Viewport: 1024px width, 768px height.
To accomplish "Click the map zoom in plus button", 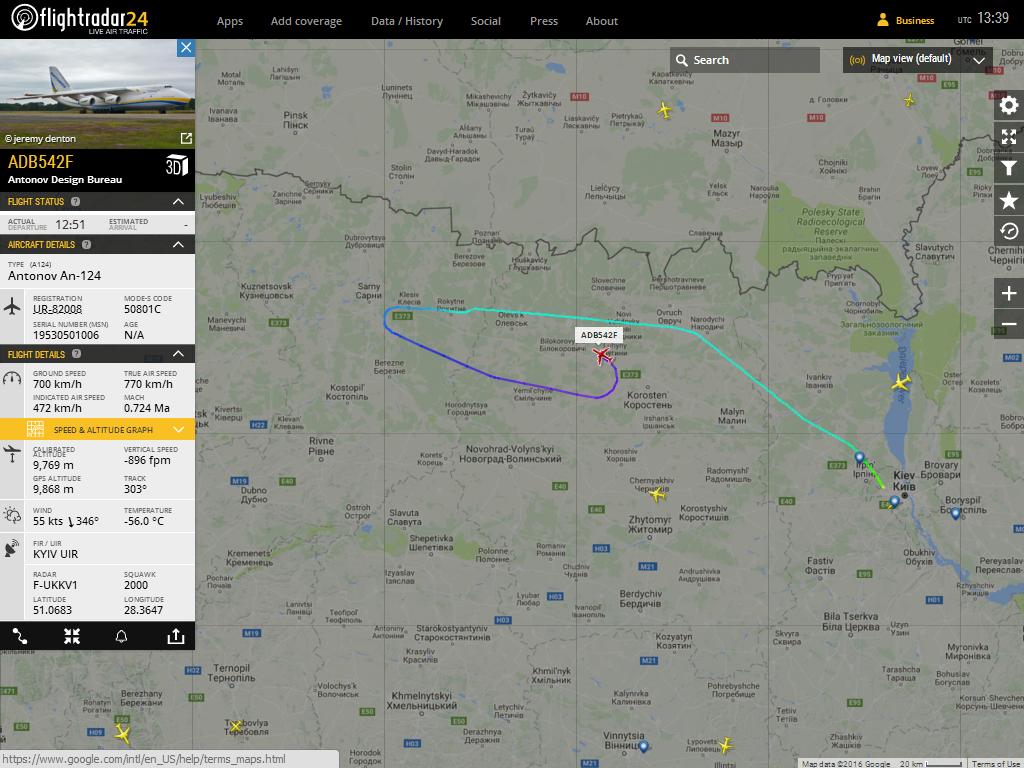I will [x=1009, y=293].
